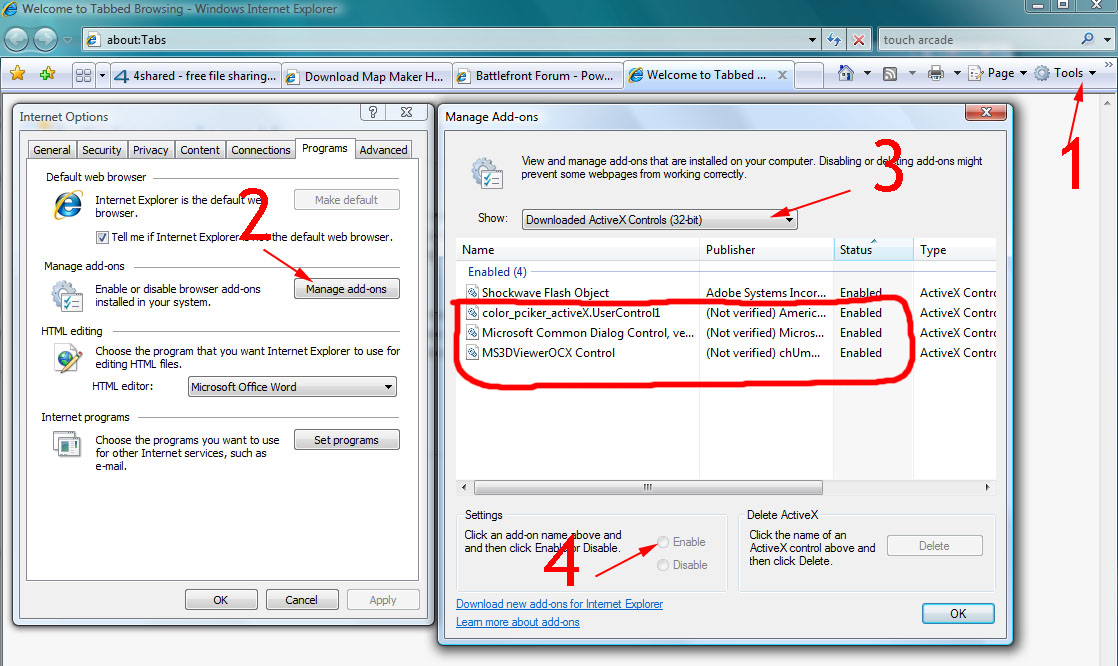Click Learn more about add-ons link

518,622
